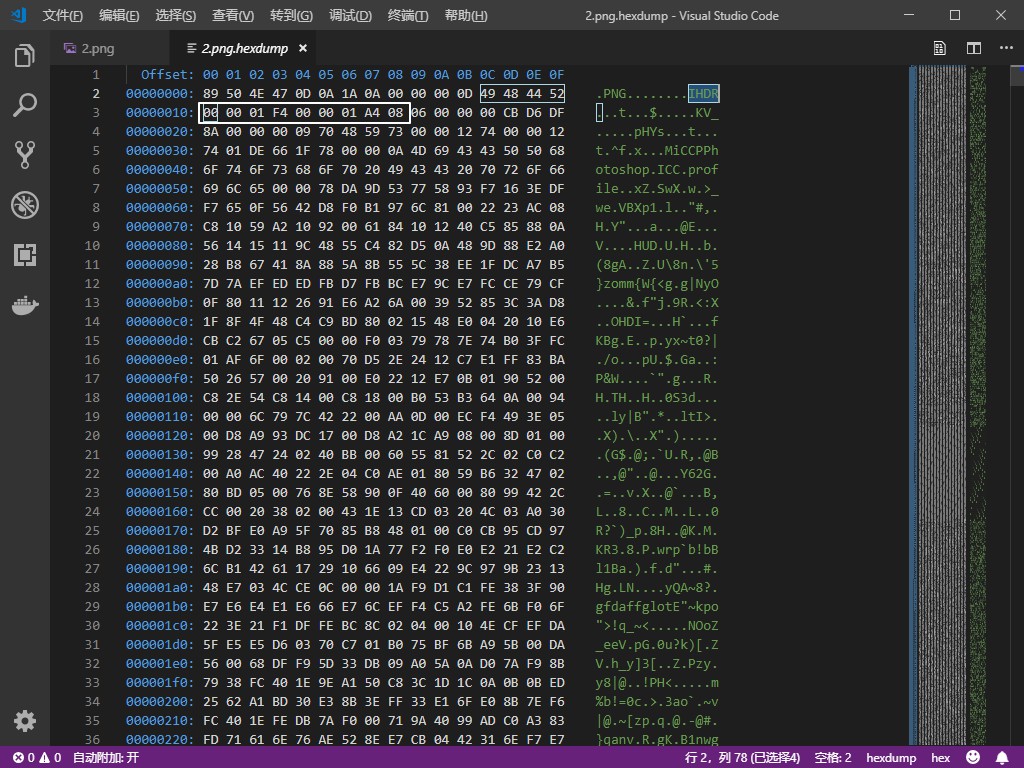The width and height of the screenshot is (1024, 768).
Task: Click line and column indicator 行 2, 列 78
Action: (742, 758)
